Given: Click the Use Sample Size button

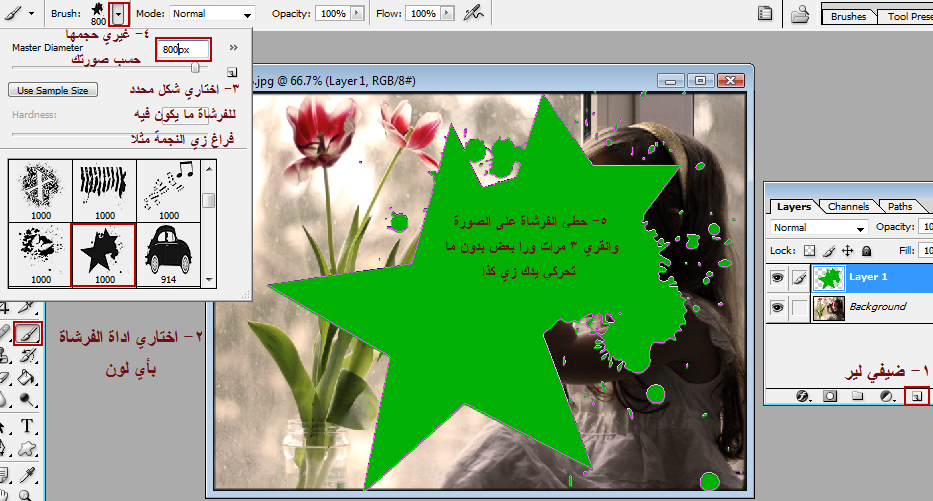Looking at the screenshot, I should coord(53,90).
